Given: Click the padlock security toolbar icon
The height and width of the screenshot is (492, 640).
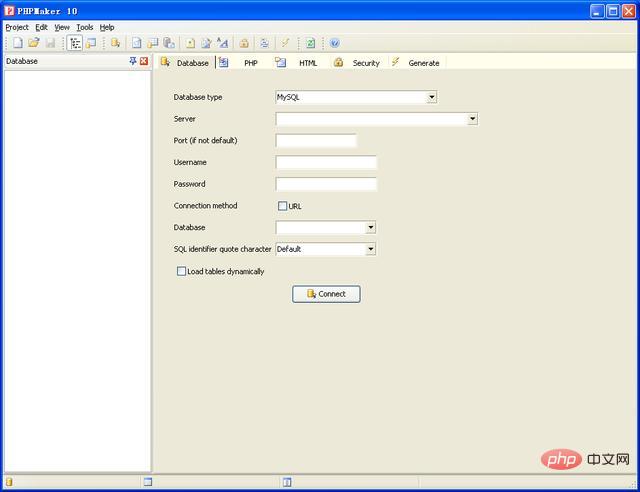Looking at the screenshot, I should pos(244,43).
